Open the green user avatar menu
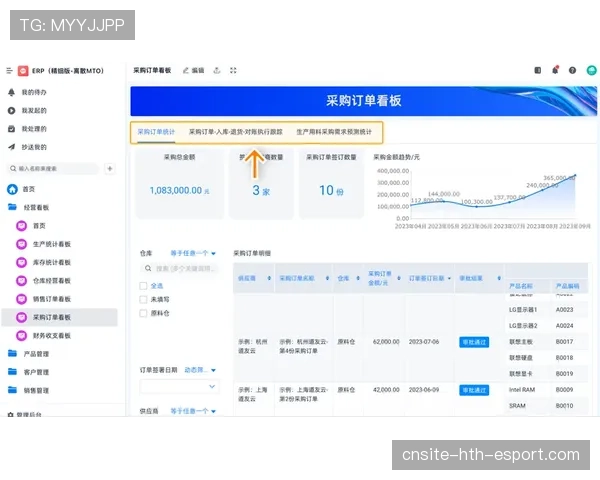Viewport: 600px width, 480px height. (x=592, y=70)
